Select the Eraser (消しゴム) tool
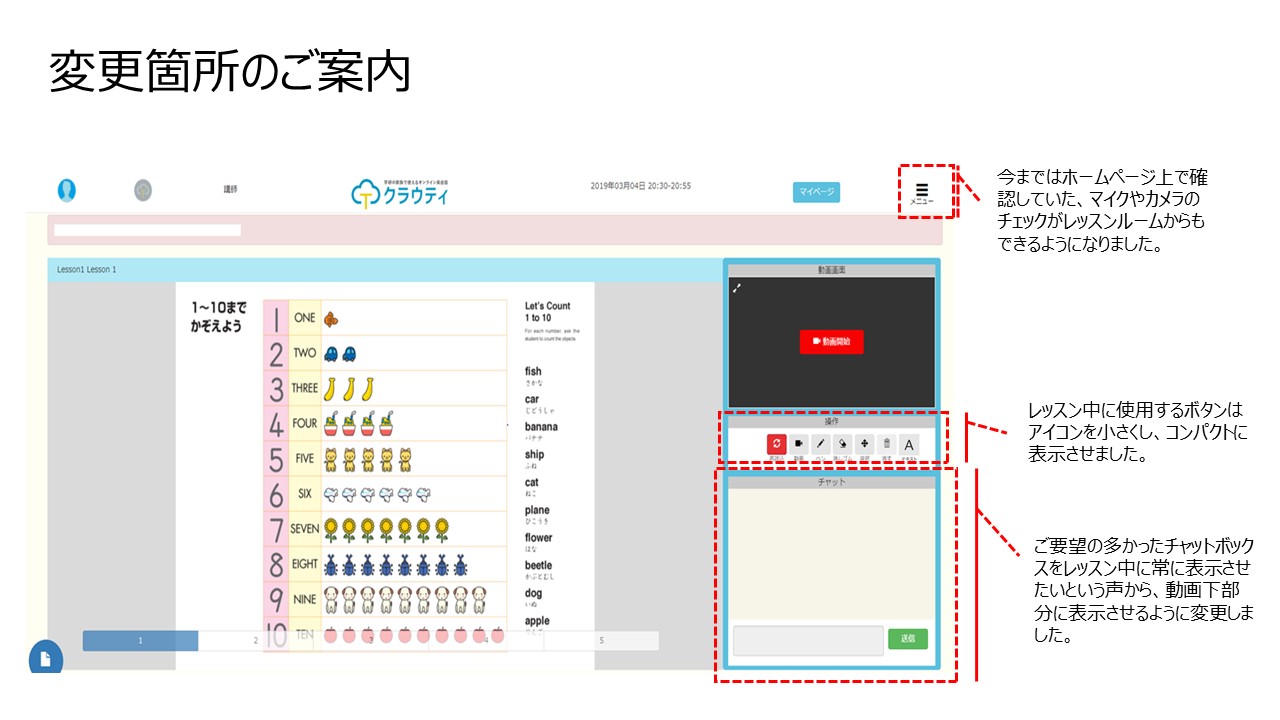Viewport: 1280px width, 720px height. tap(843, 444)
